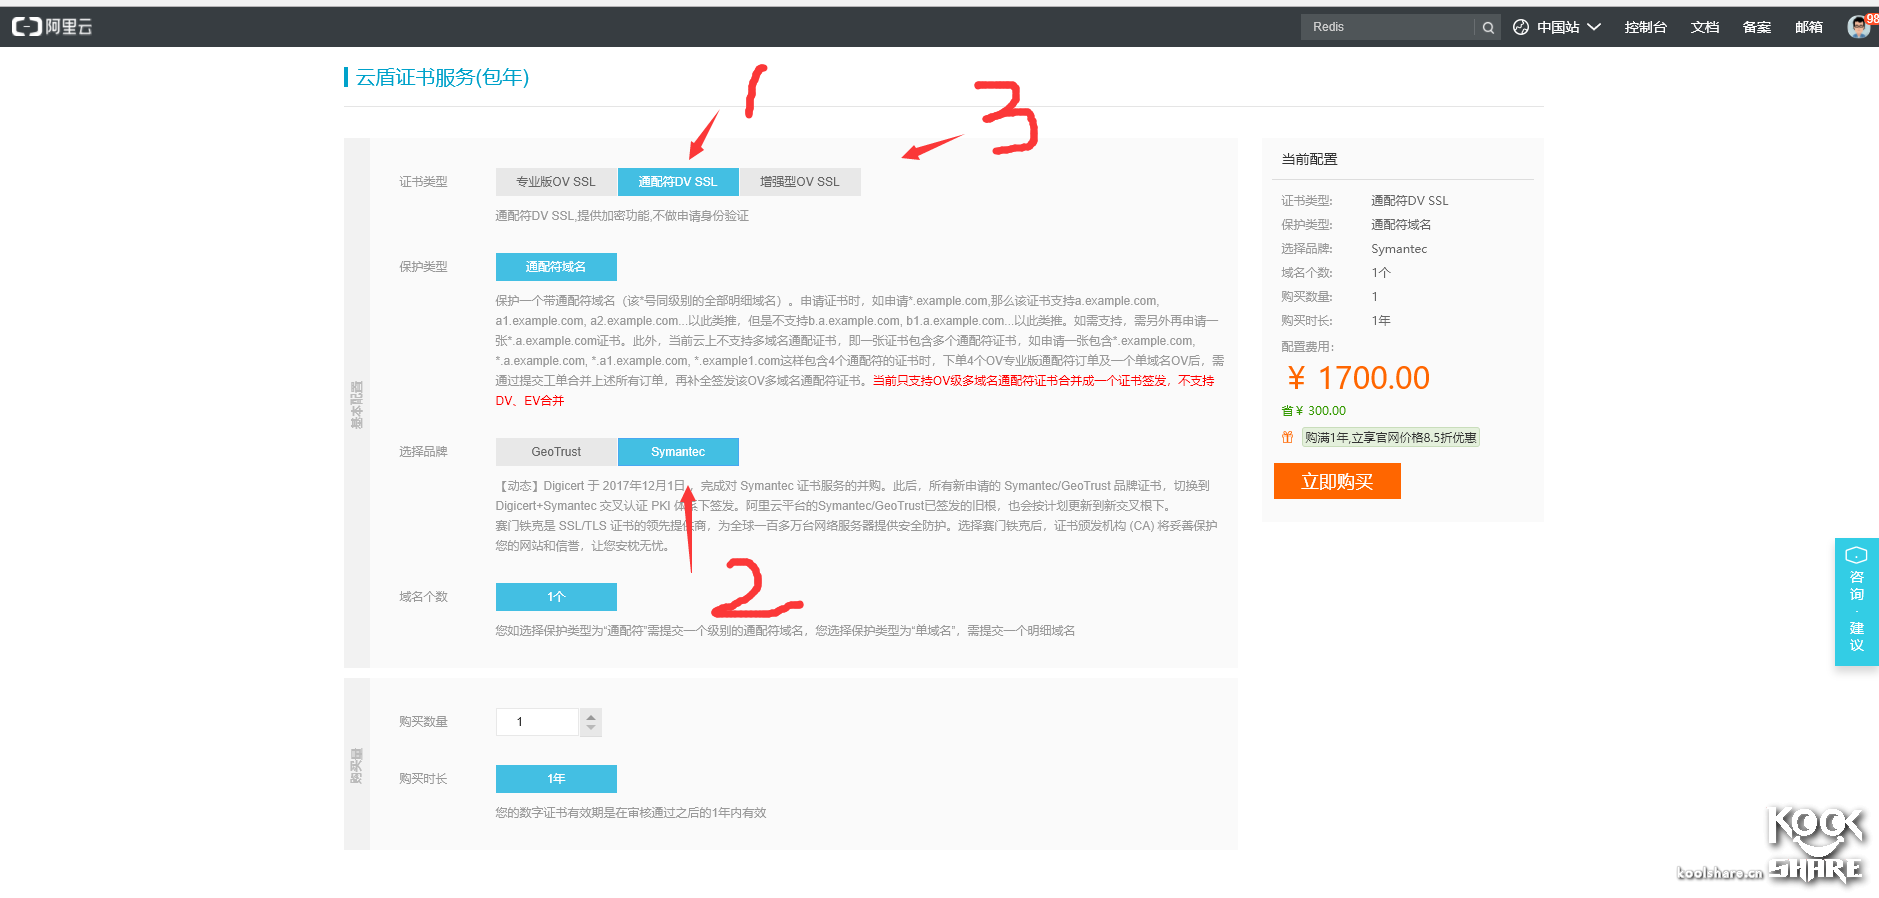
Task: Select 1年 purchase duration
Action: [x=556, y=779]
